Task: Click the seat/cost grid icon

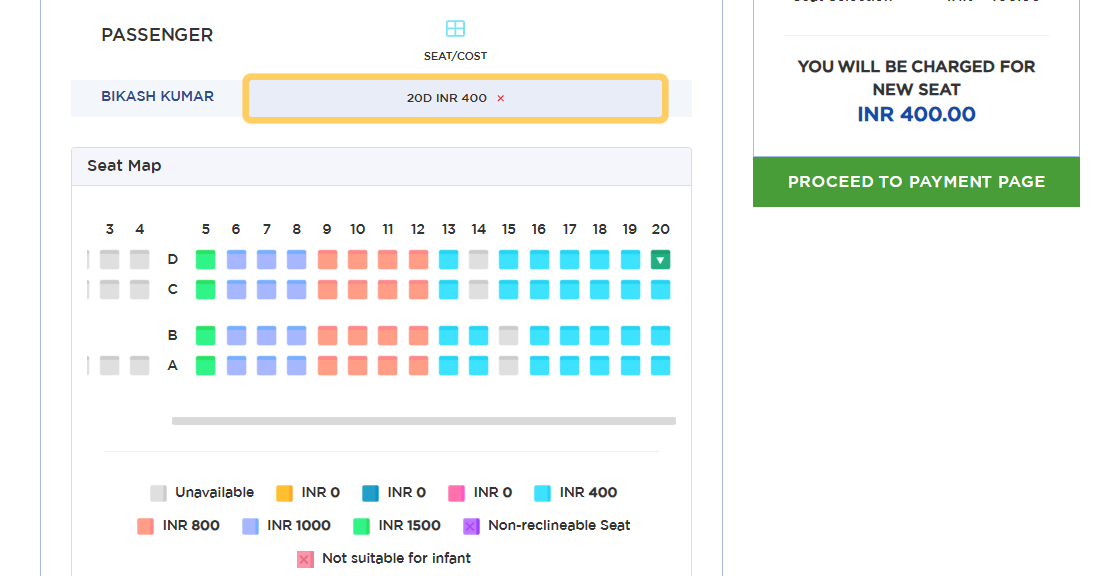Action: point(455,28)
